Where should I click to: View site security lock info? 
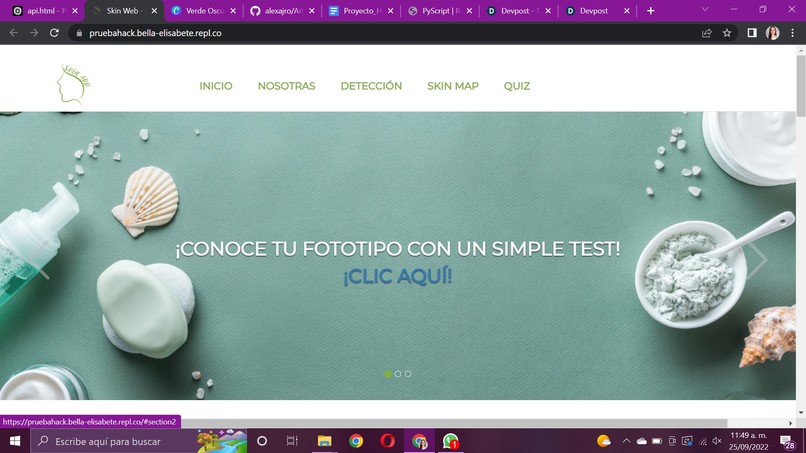tap(79, 33)
